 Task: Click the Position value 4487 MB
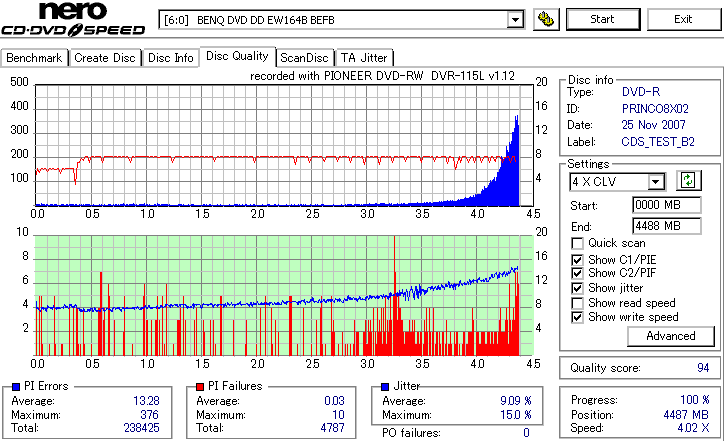pos(686,415)
